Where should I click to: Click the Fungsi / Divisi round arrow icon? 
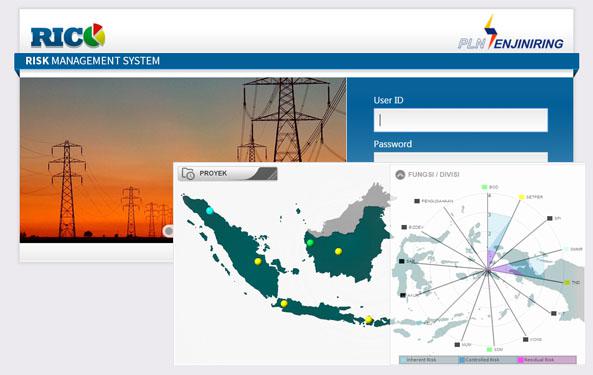[x=400, y=175]
